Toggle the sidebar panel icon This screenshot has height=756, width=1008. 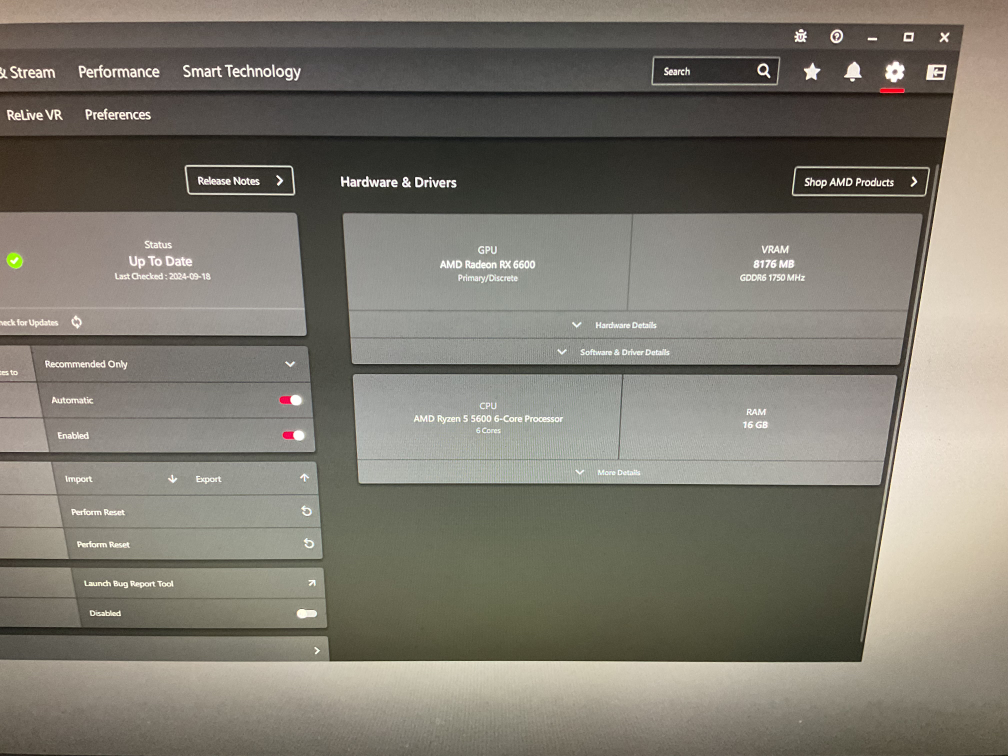(x=935, y=72)
